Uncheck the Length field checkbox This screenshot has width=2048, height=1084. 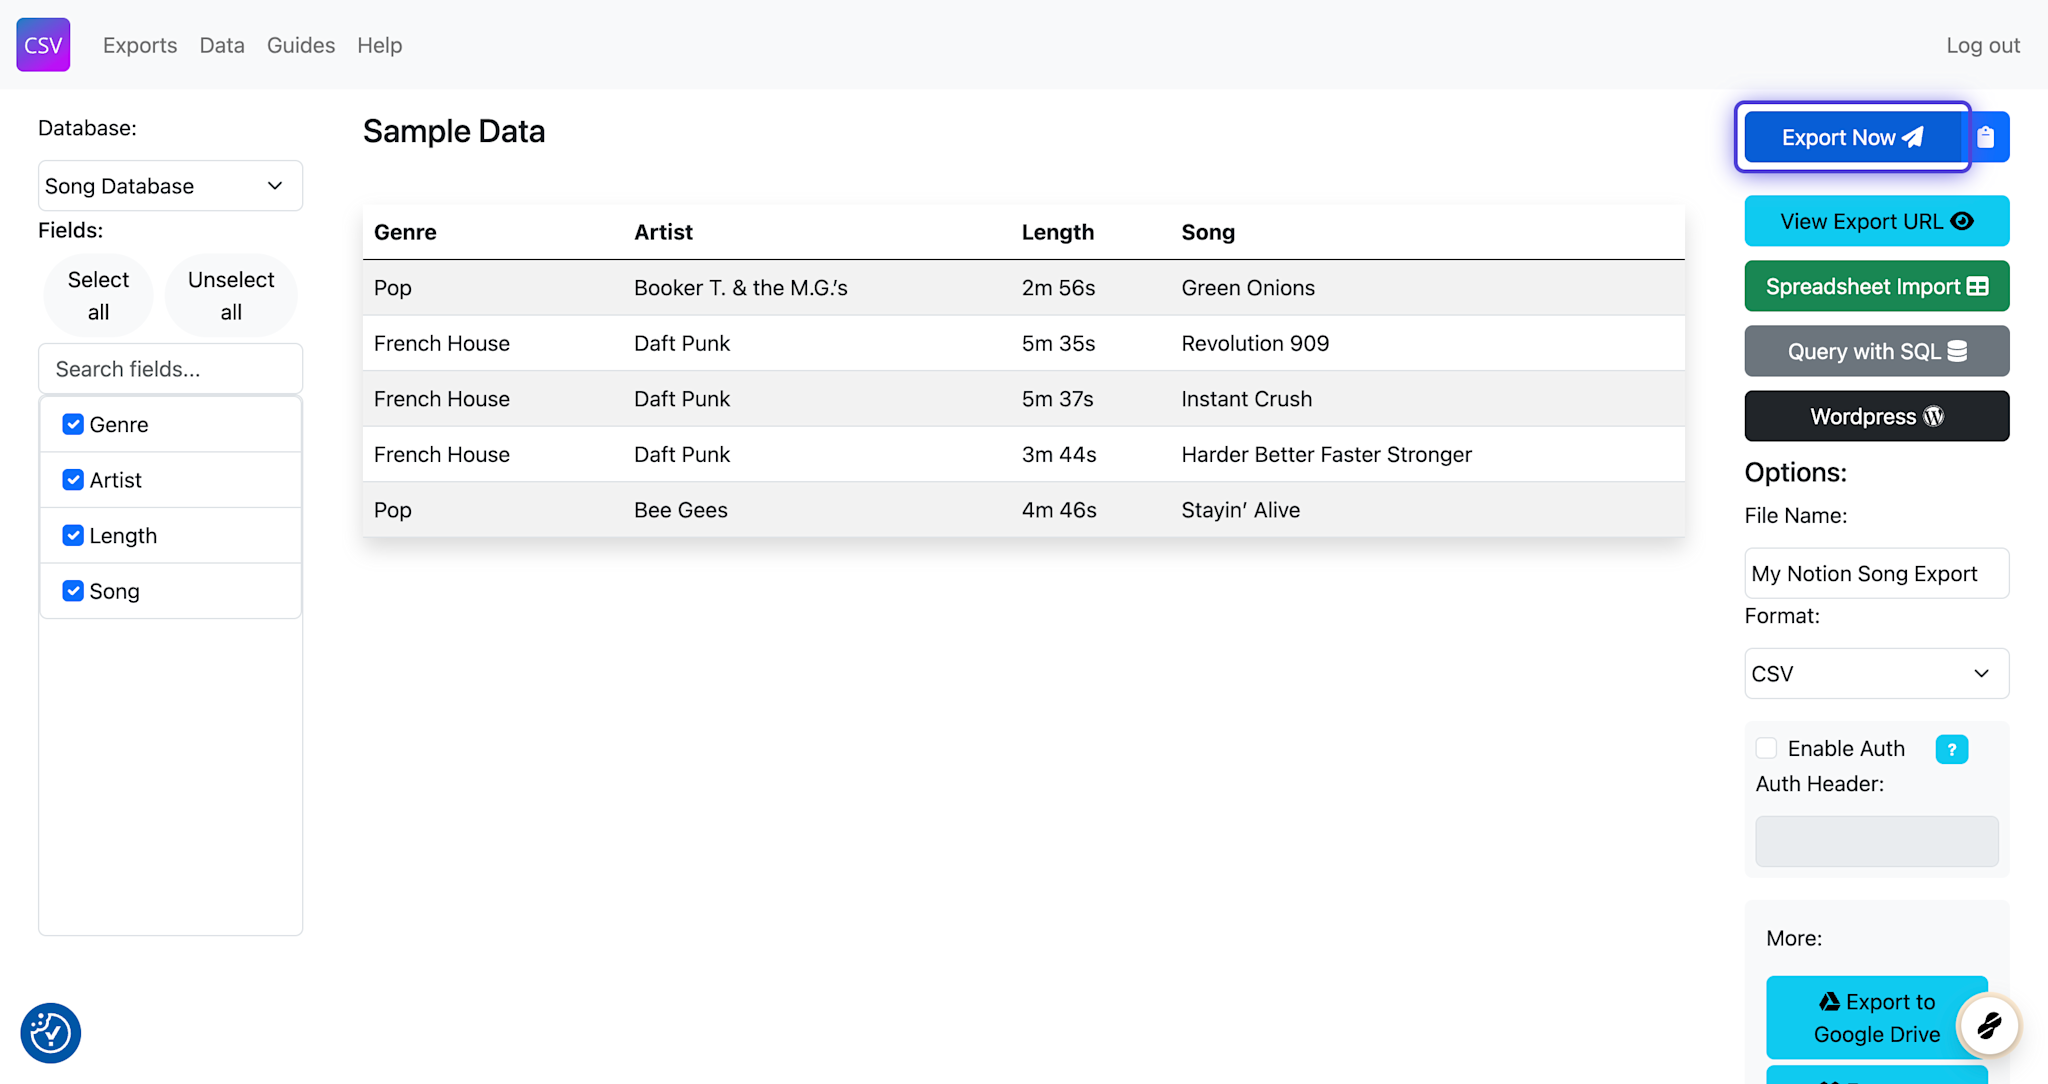point(73,535)
